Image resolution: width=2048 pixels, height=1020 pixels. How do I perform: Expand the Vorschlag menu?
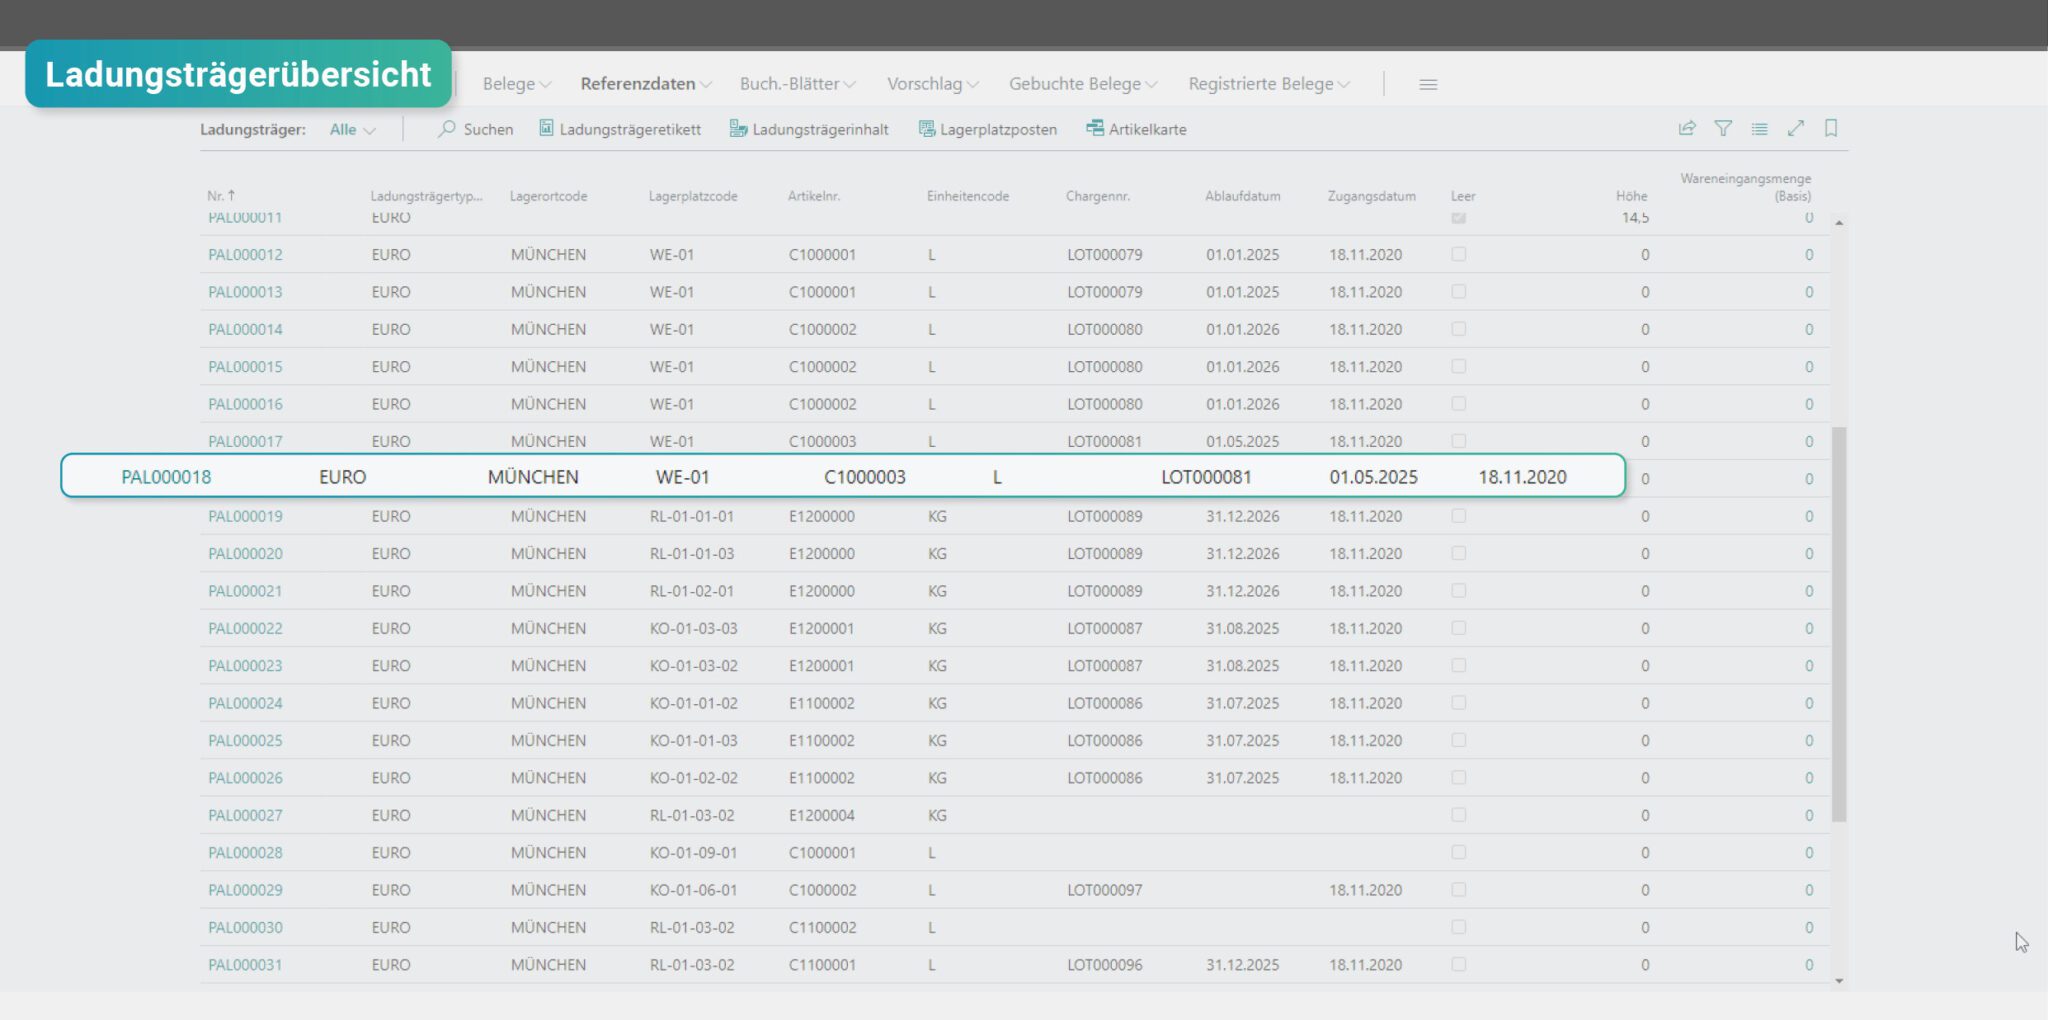tap(933, 84)
